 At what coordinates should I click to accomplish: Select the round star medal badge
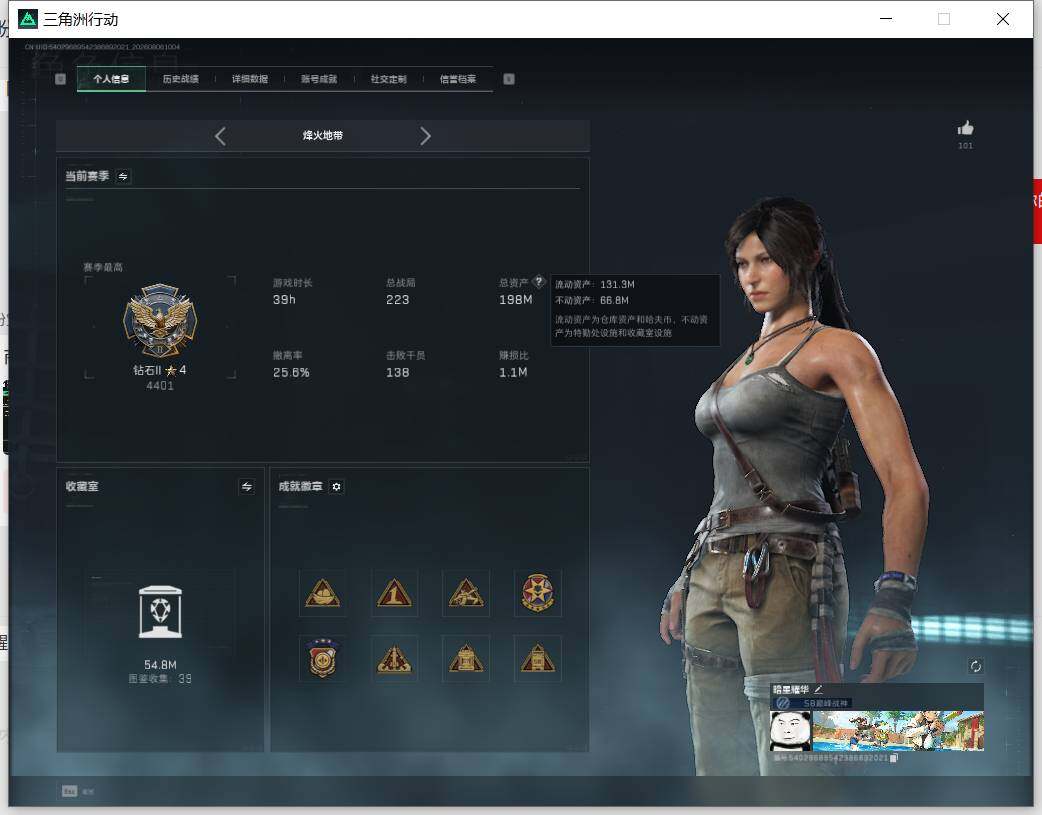click(x=538, y=593)
